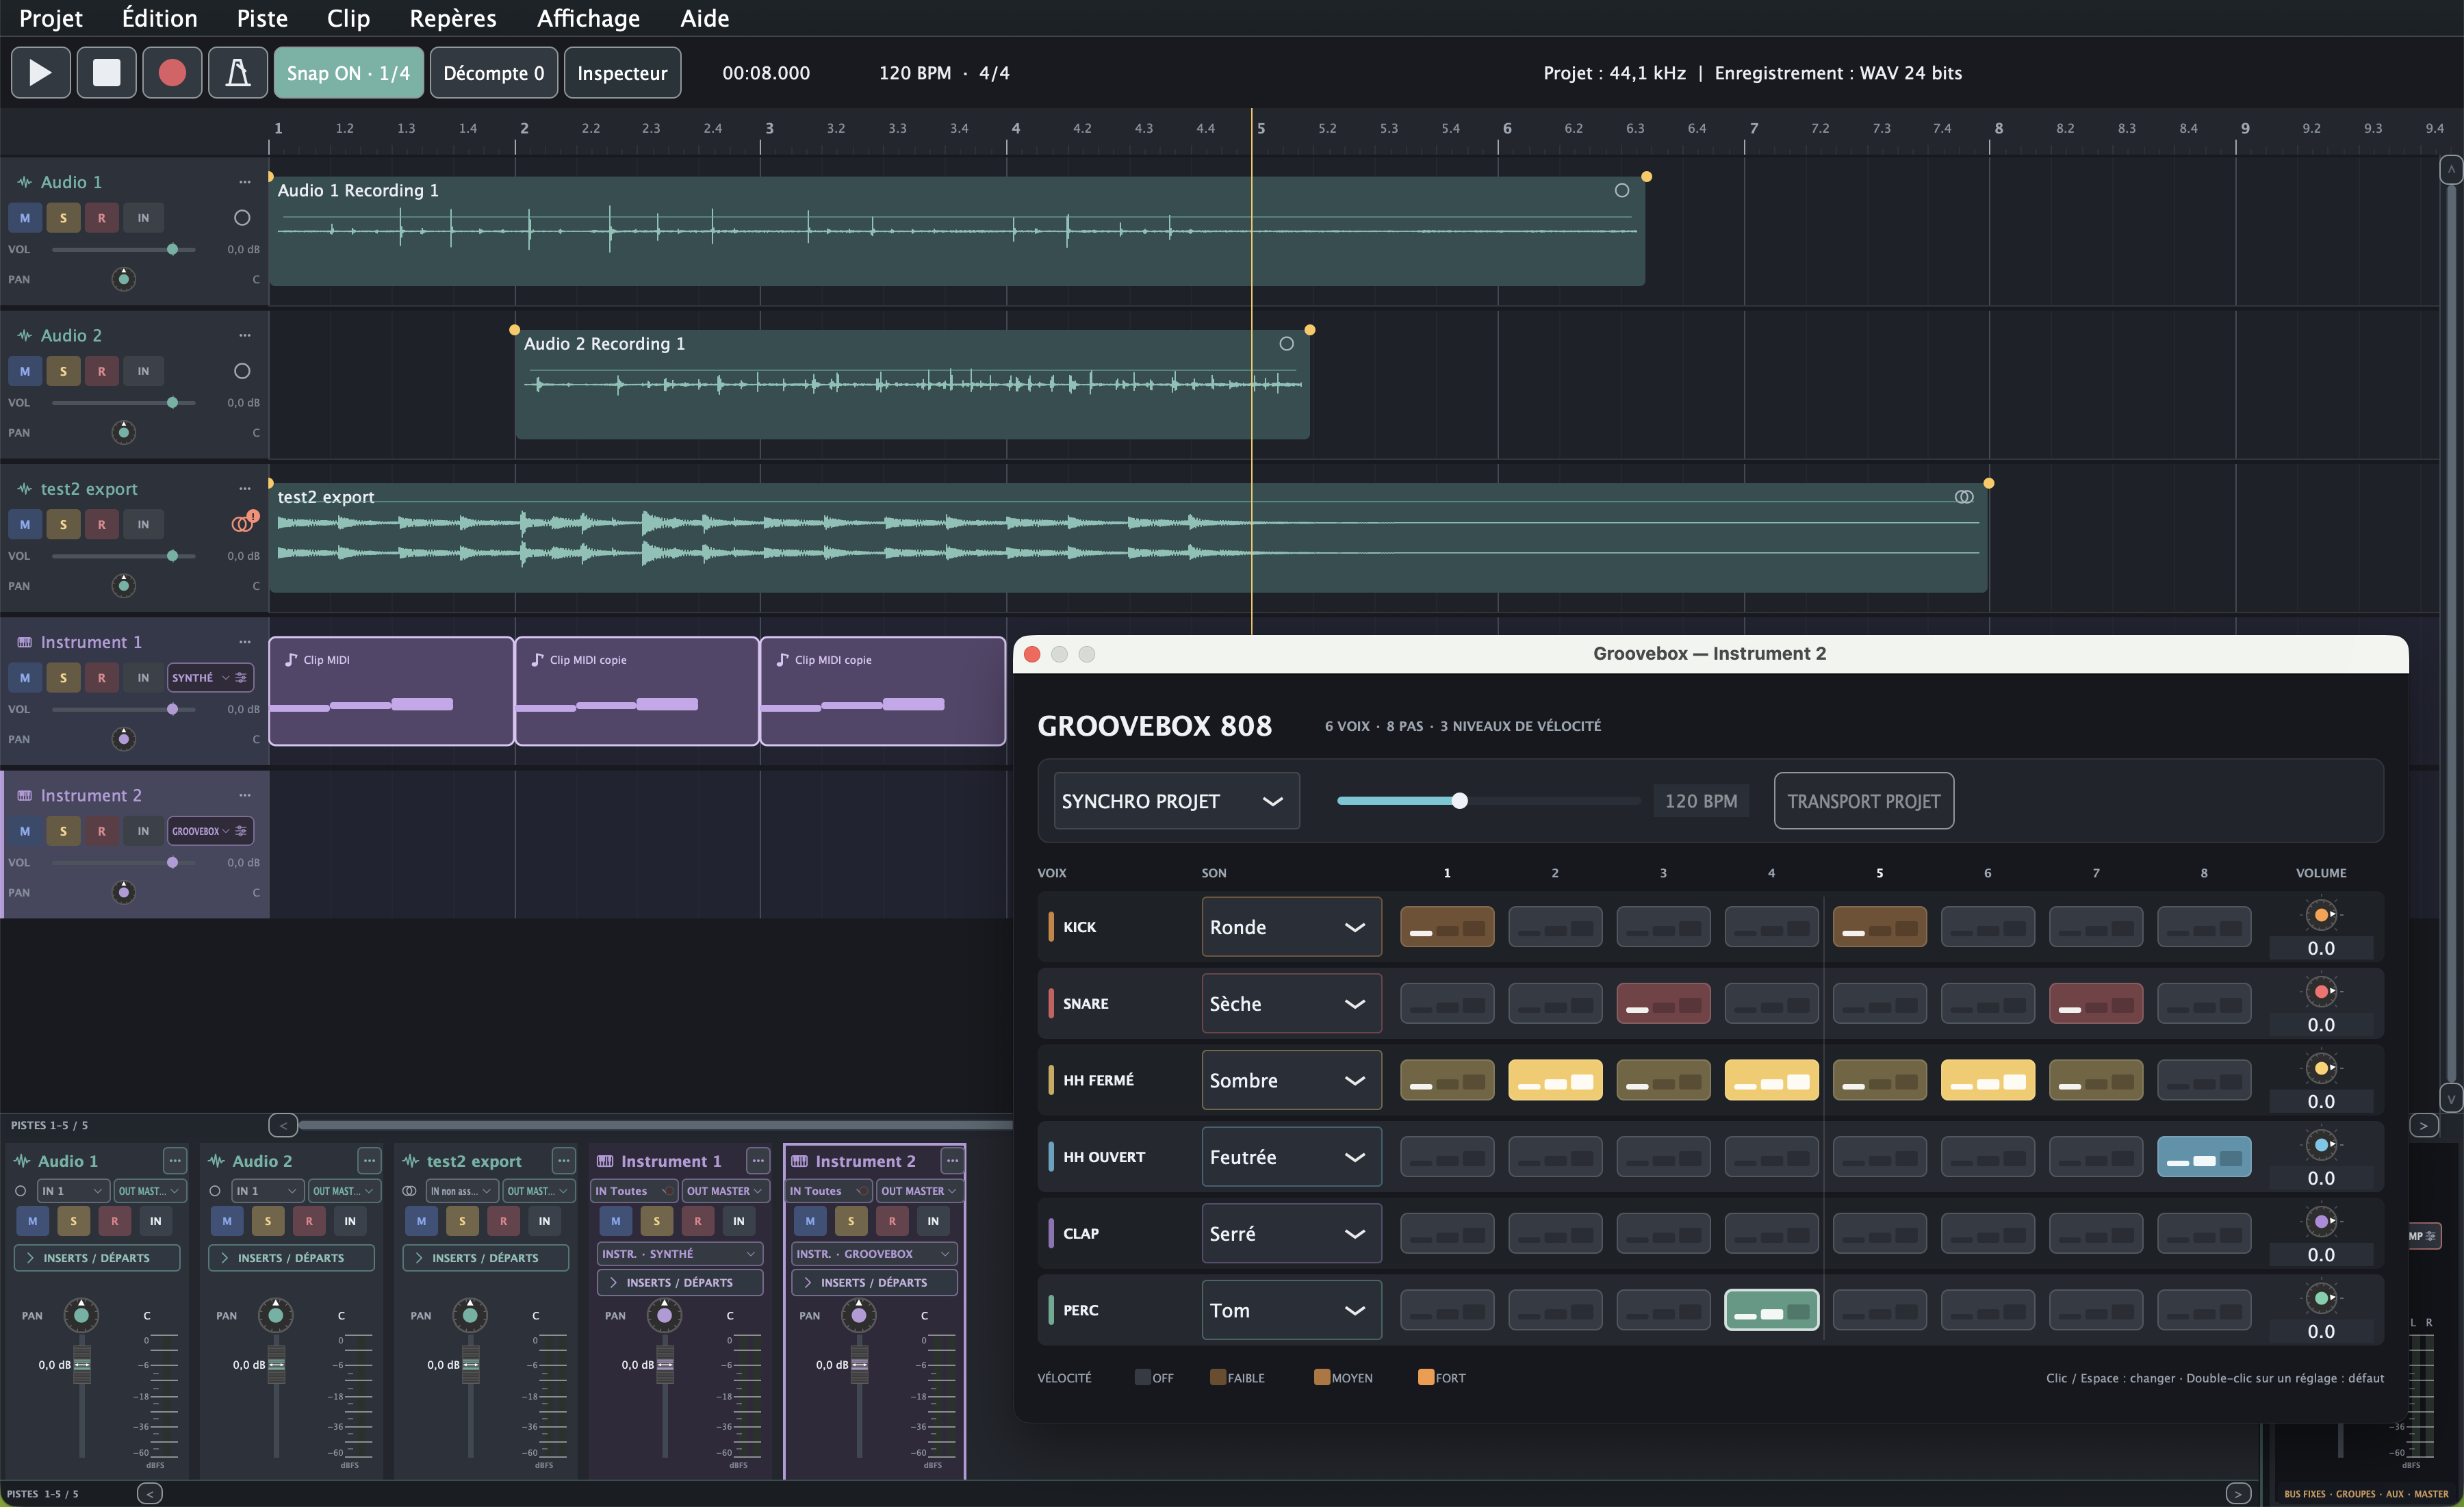This screenshot has height=1507, width=2464.
Task: Open the KICK sound dropdown Ronde
Action: [1291, 927]
